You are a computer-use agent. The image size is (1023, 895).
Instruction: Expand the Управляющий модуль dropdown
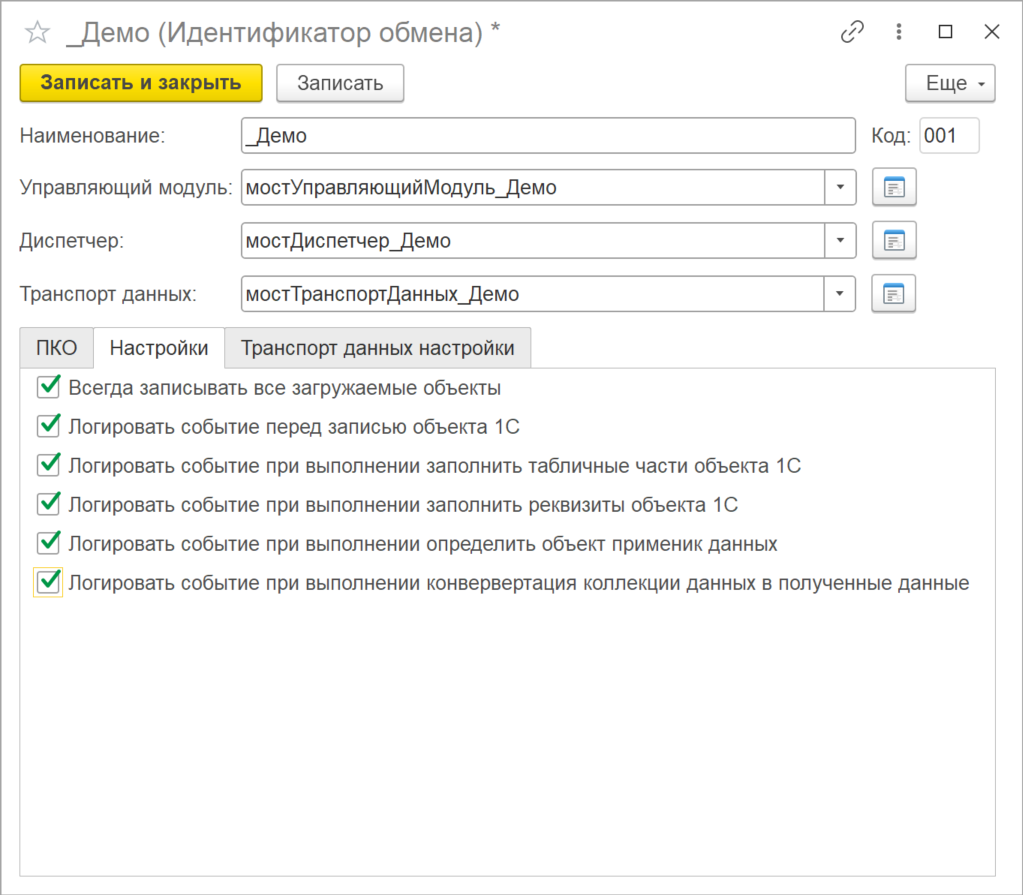pyautogui.click(x=840, y=187)
